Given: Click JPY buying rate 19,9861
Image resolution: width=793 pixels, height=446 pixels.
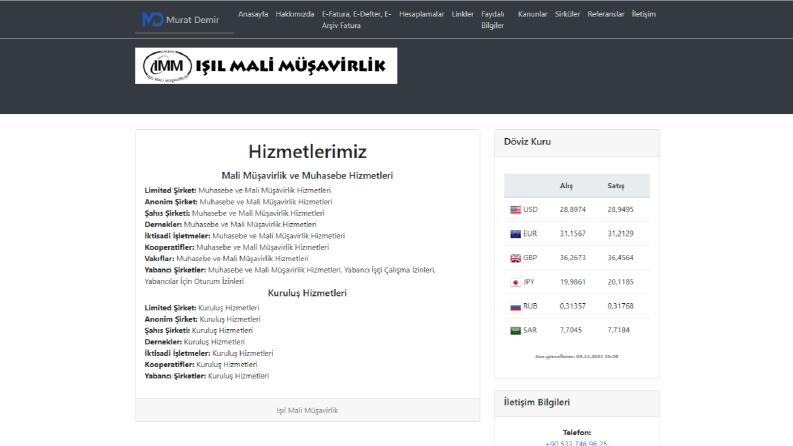Looking at the screenshot, I should click(x=572, y=282).
